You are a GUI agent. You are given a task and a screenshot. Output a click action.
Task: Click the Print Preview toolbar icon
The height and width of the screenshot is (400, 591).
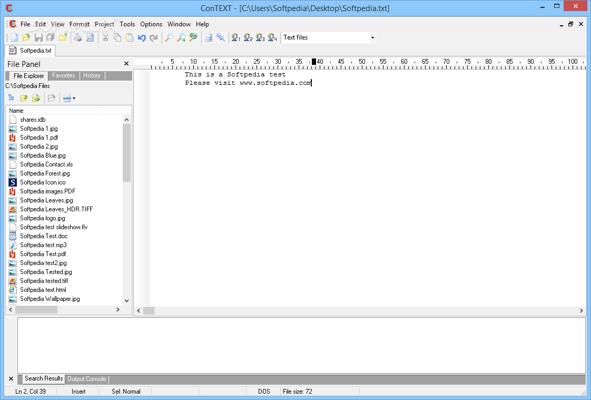click(90, 37)
